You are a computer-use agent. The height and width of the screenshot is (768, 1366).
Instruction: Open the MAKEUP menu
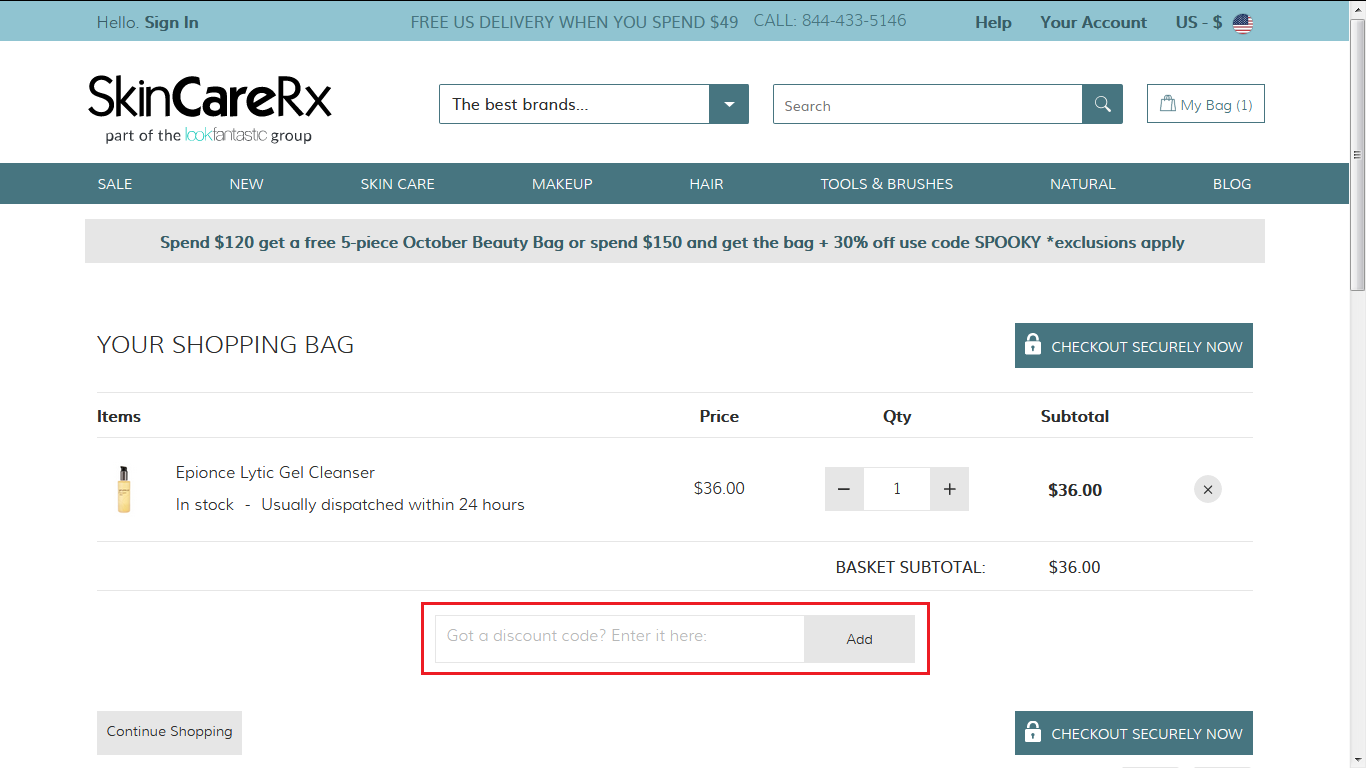tap(562, 184)
